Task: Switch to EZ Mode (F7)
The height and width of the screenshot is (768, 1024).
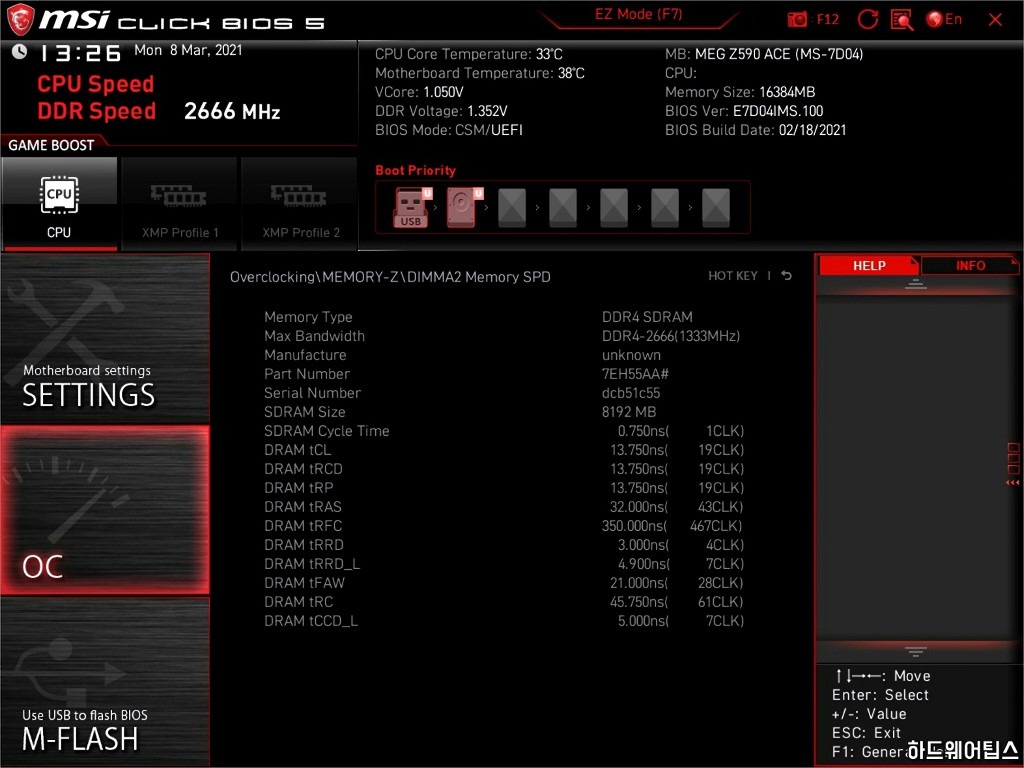Action: coord(638,14)
